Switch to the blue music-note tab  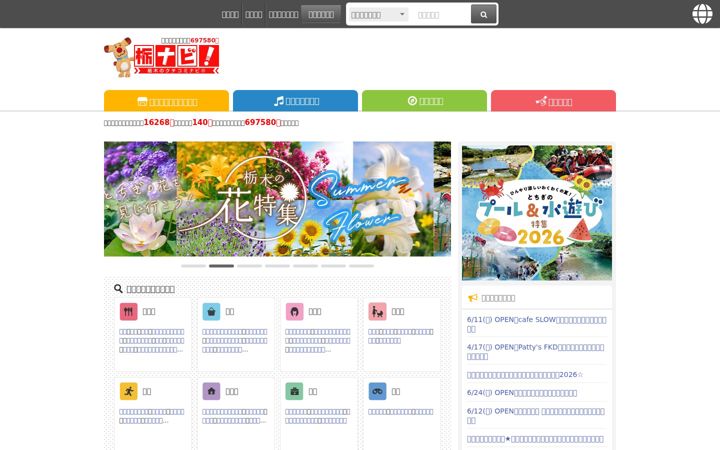295,101
